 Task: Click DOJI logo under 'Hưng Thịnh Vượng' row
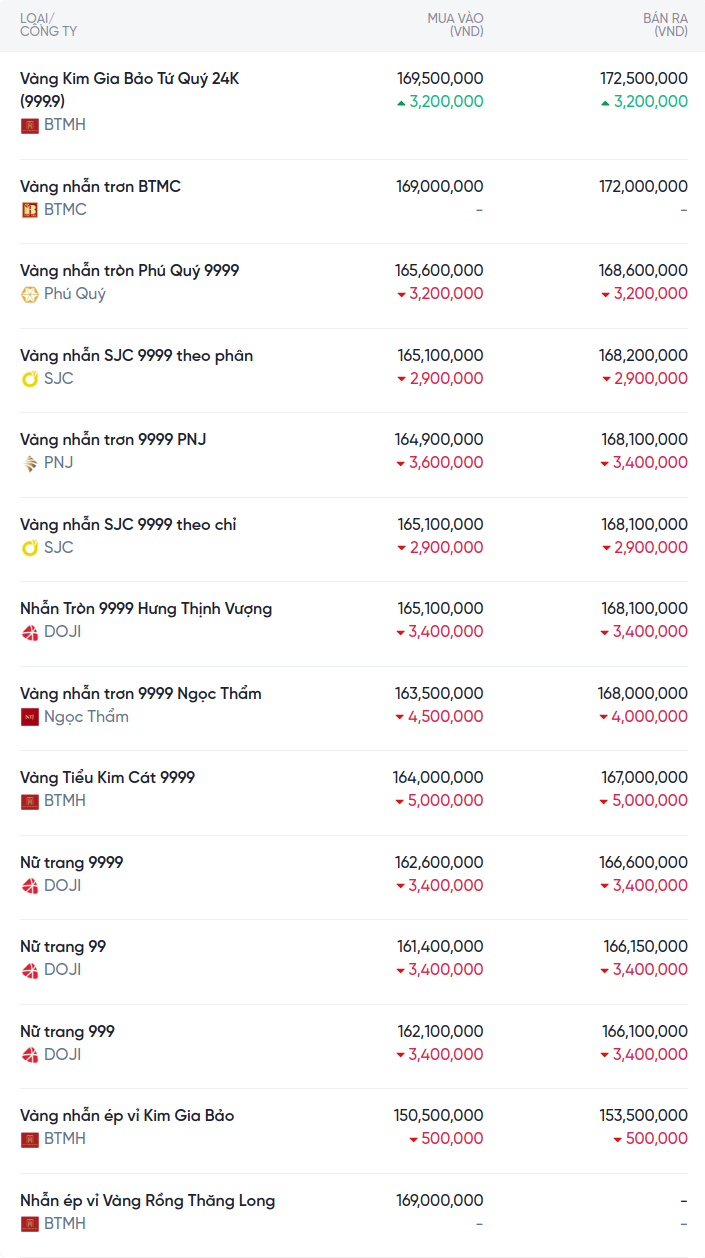pyautogui.click(x=30, y=632)
